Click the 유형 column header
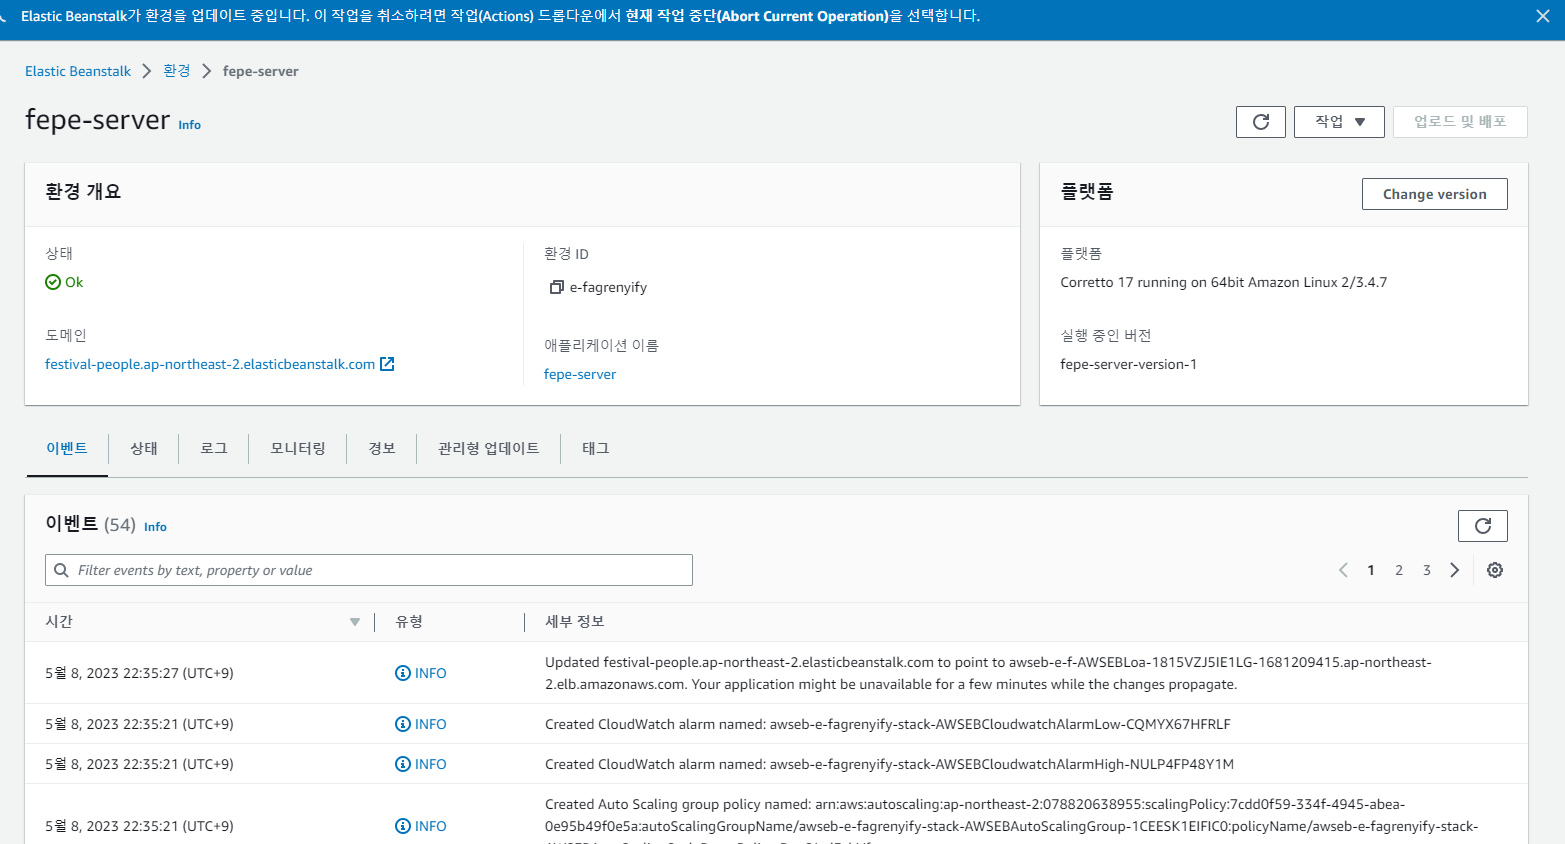Screen dimensions: 1565x844 (409, 622)
